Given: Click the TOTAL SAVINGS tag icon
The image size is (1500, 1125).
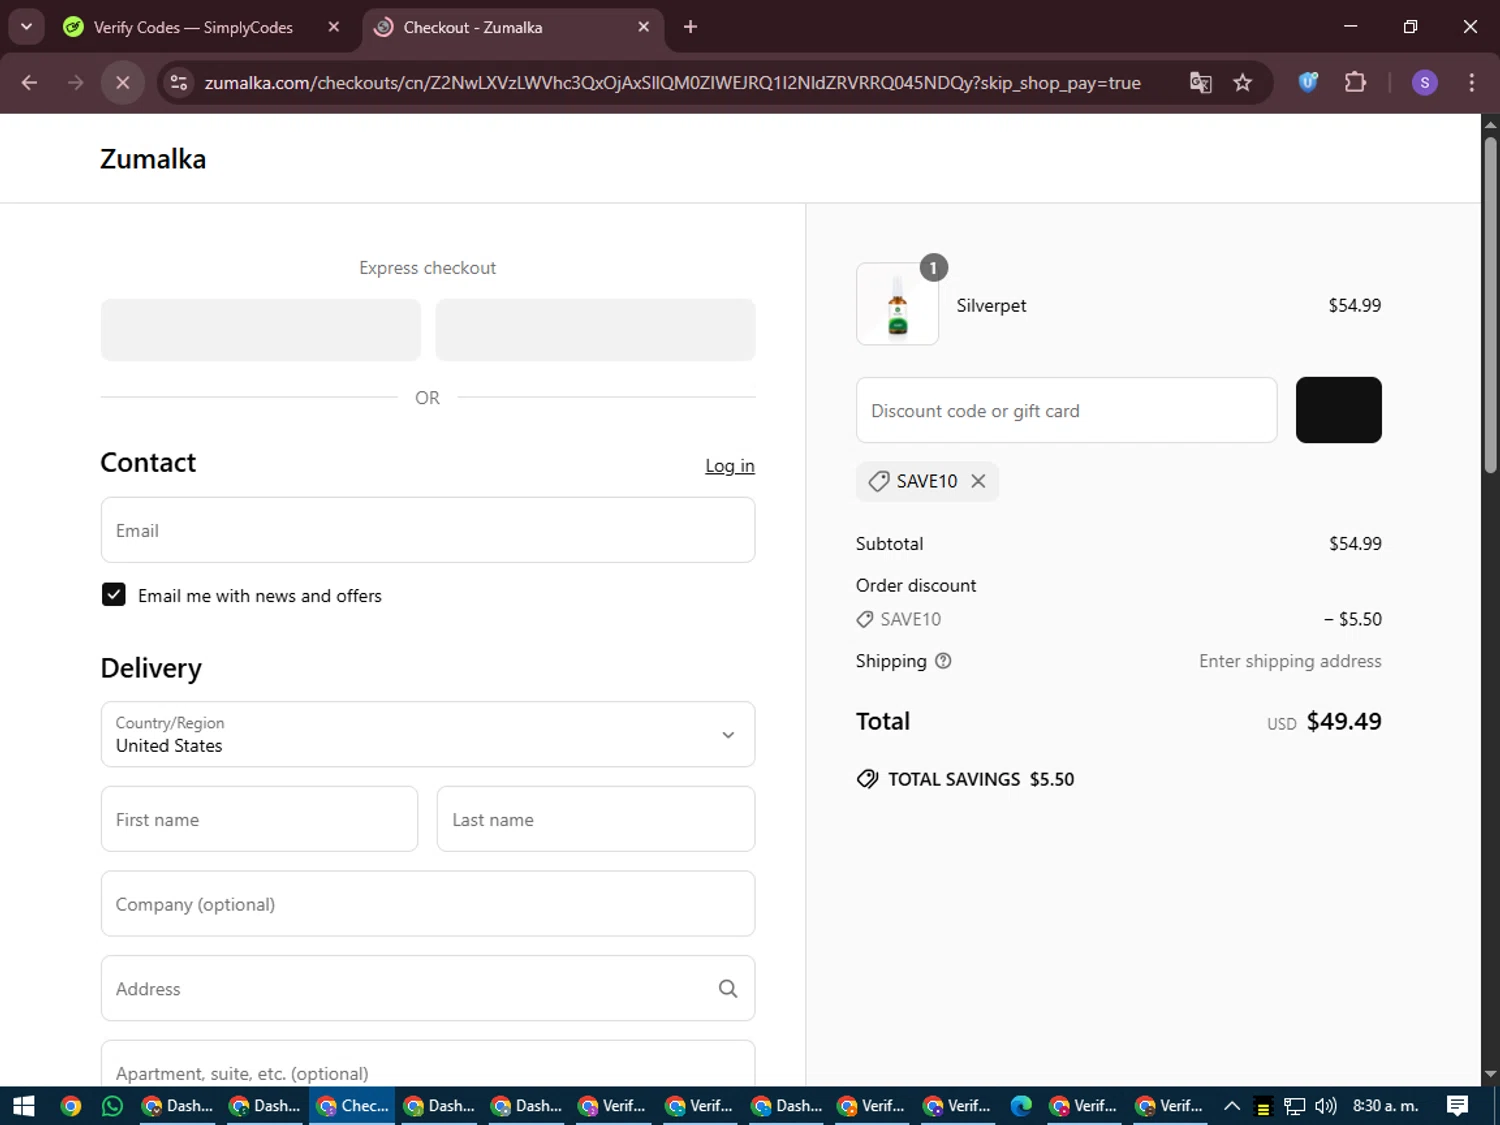Looking at the screenshot, I should coord(867,779).
